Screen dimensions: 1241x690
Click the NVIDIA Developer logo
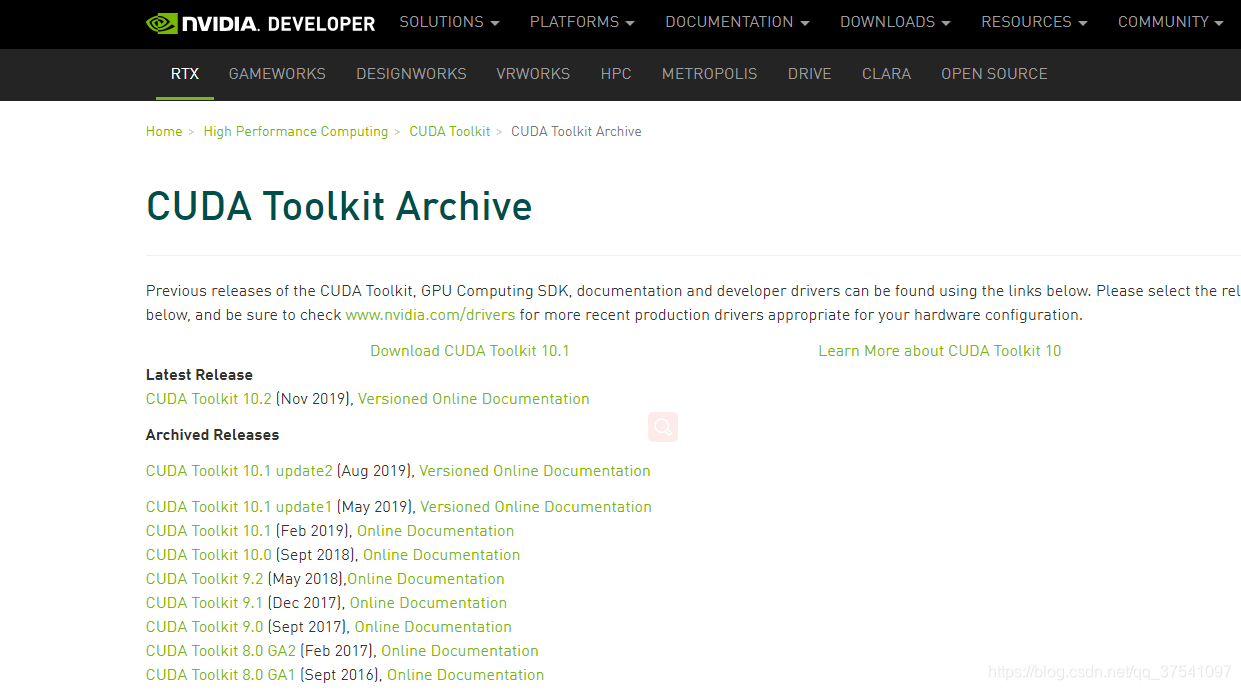click(x=261, y=23)
